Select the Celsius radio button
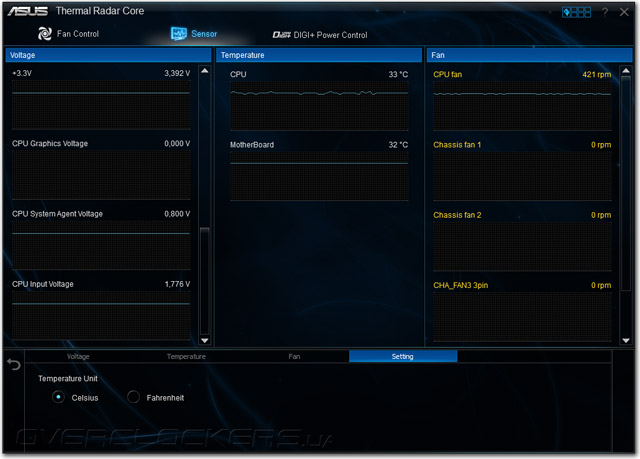Screen dimensions: 640x459 [58, 397]
